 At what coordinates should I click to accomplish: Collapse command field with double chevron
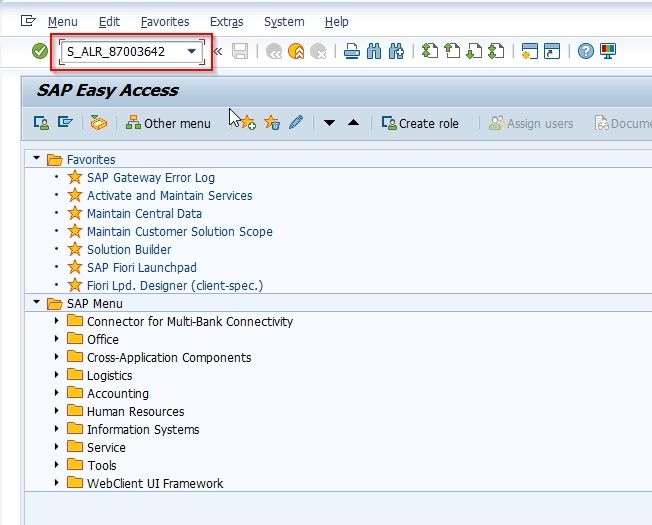(x=217, y=52)
